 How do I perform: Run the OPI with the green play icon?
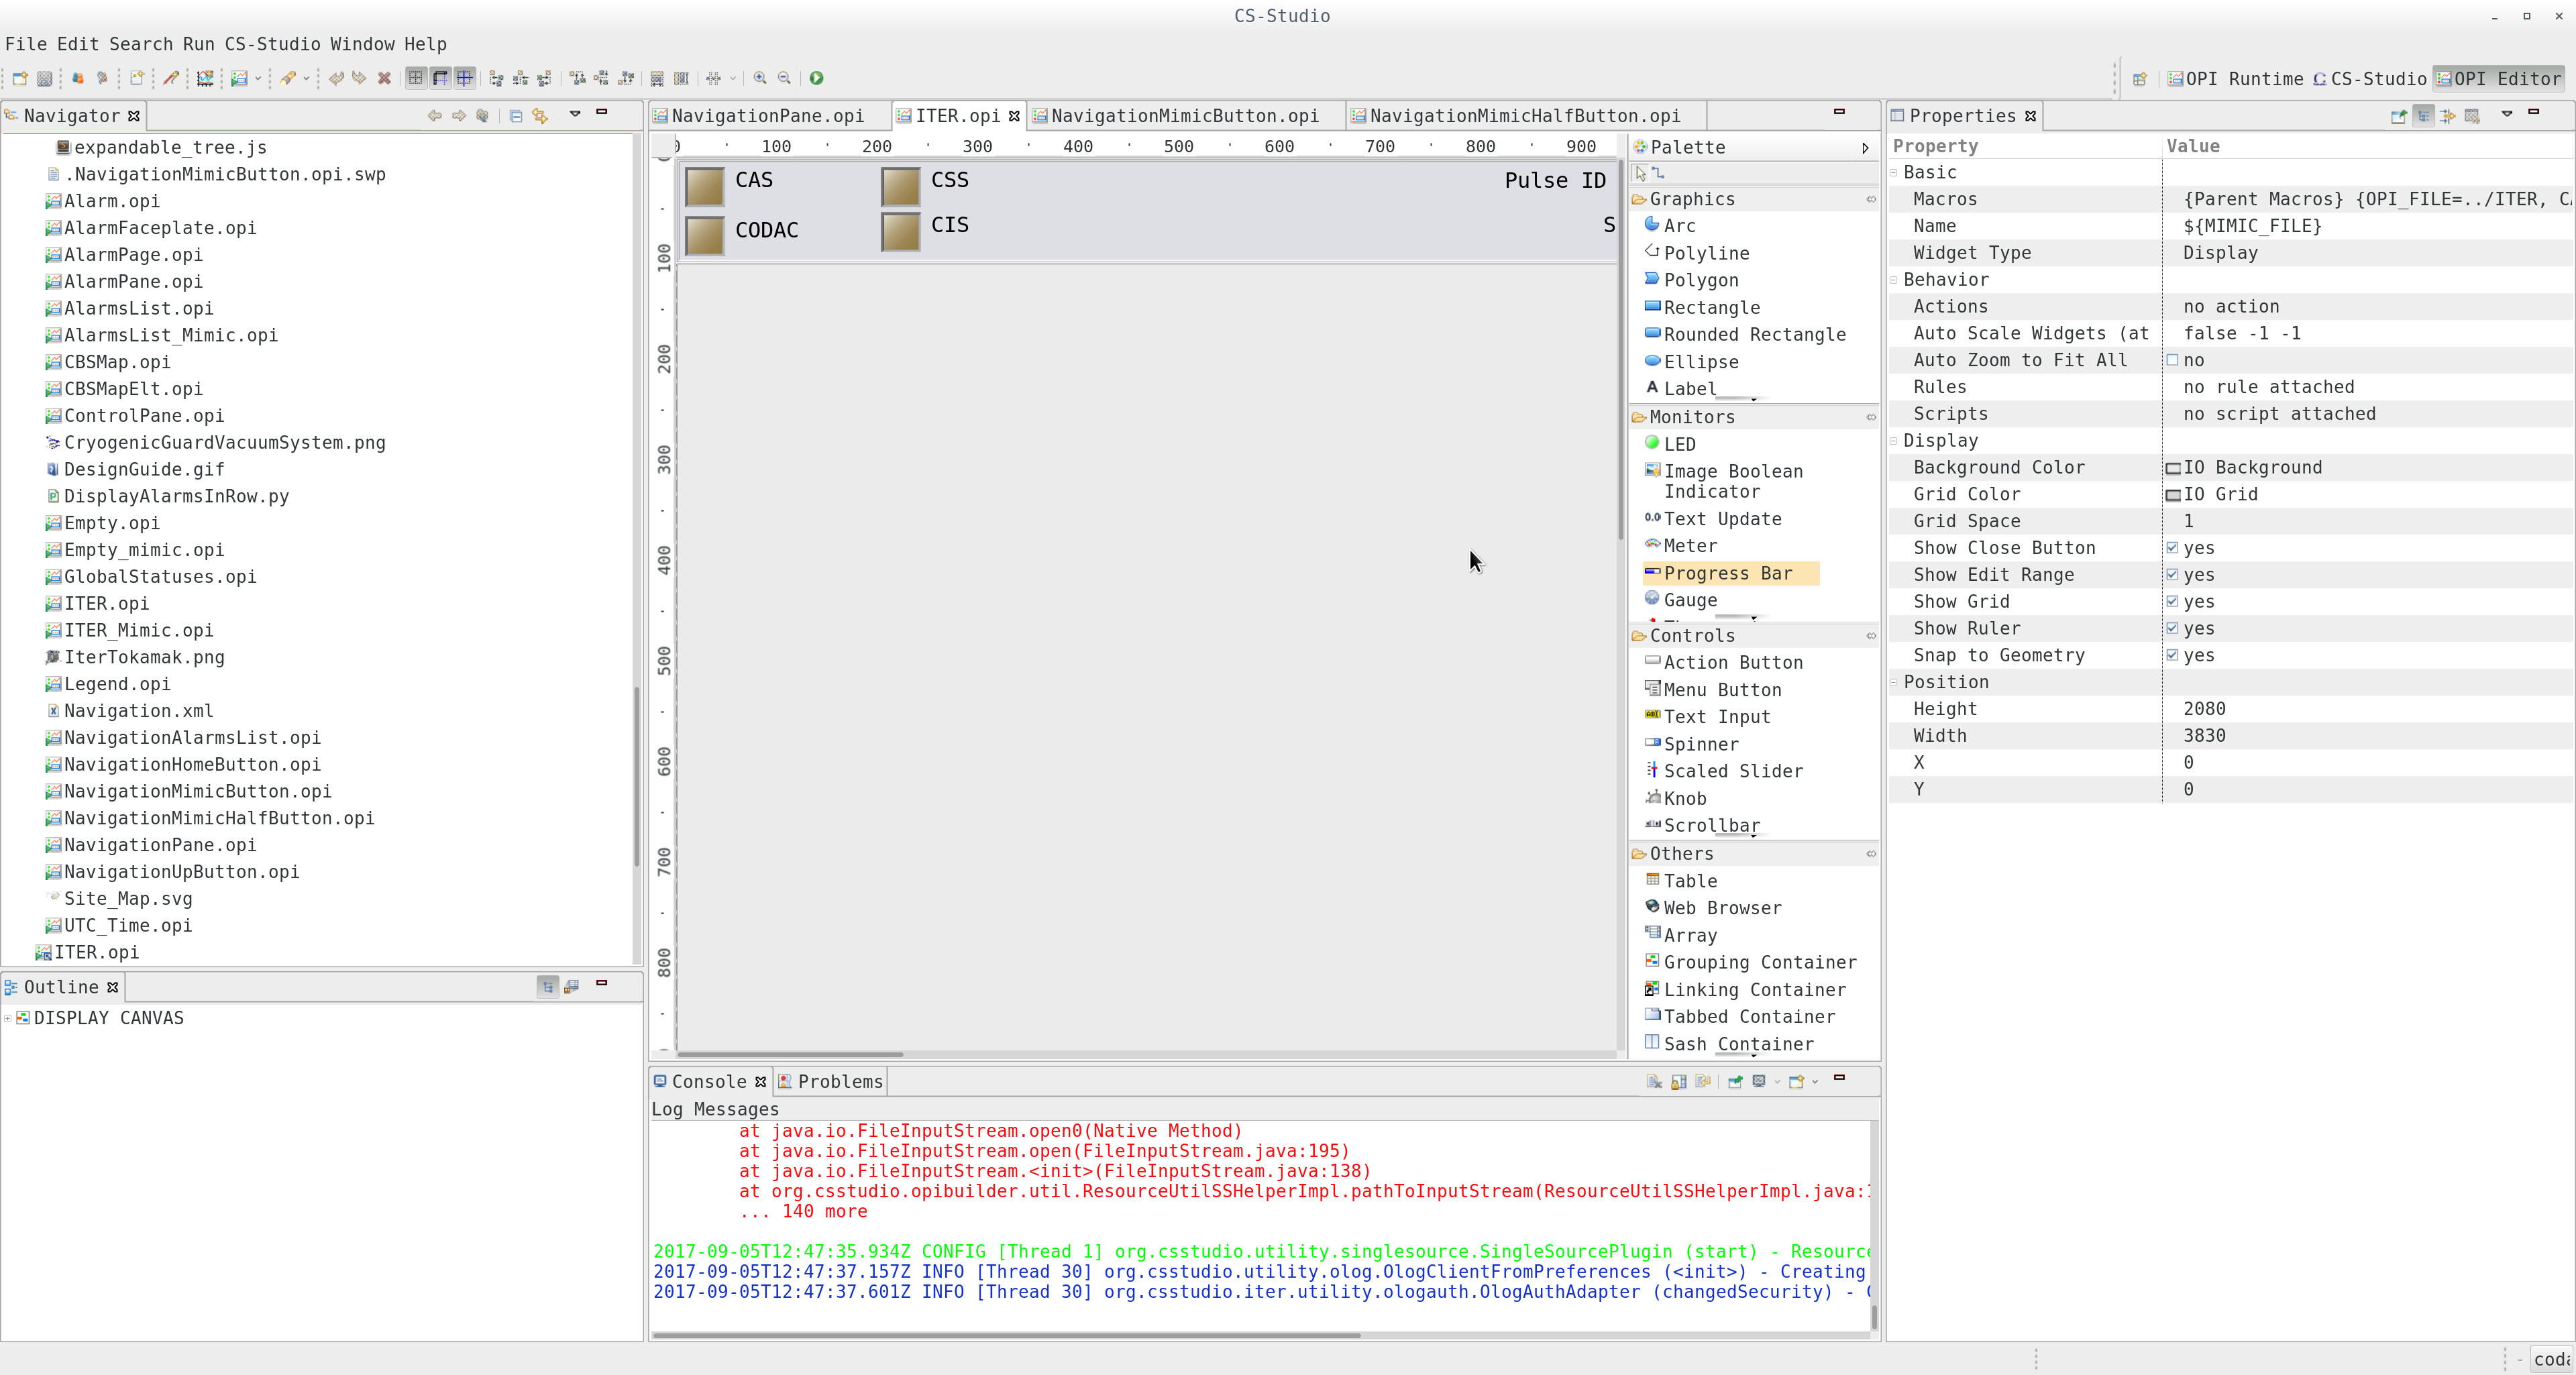(x=816, y=78)
